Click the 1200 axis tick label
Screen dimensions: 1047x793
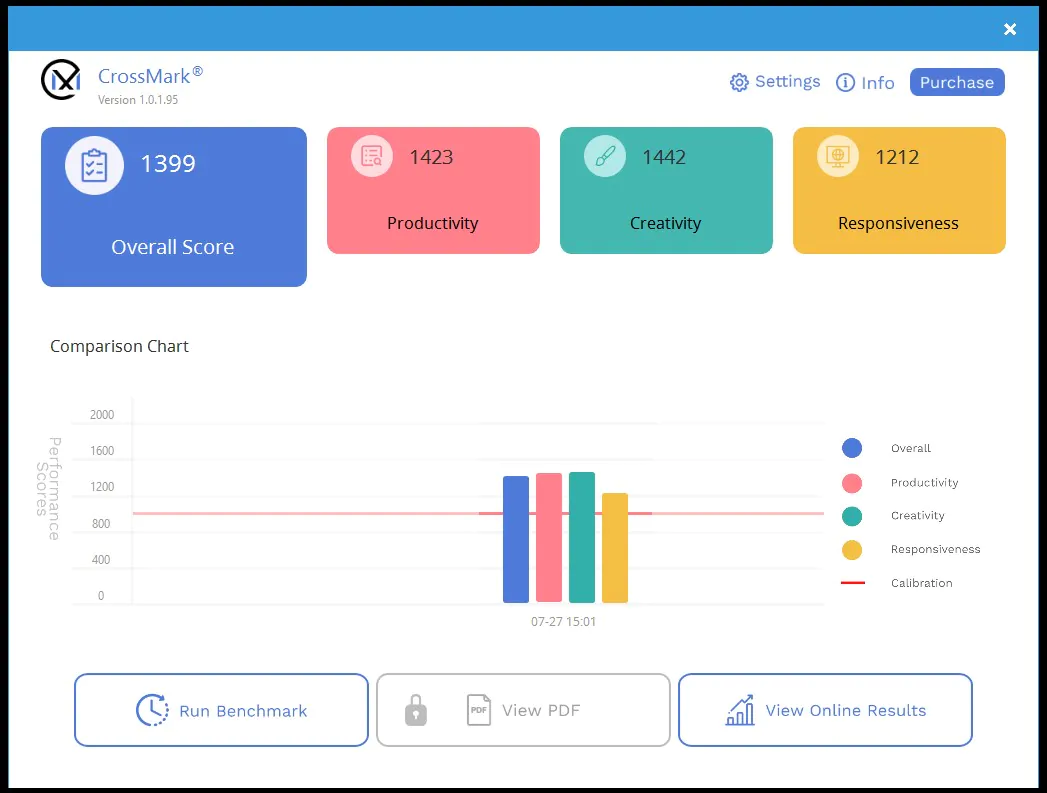click(x=102, y=487)
